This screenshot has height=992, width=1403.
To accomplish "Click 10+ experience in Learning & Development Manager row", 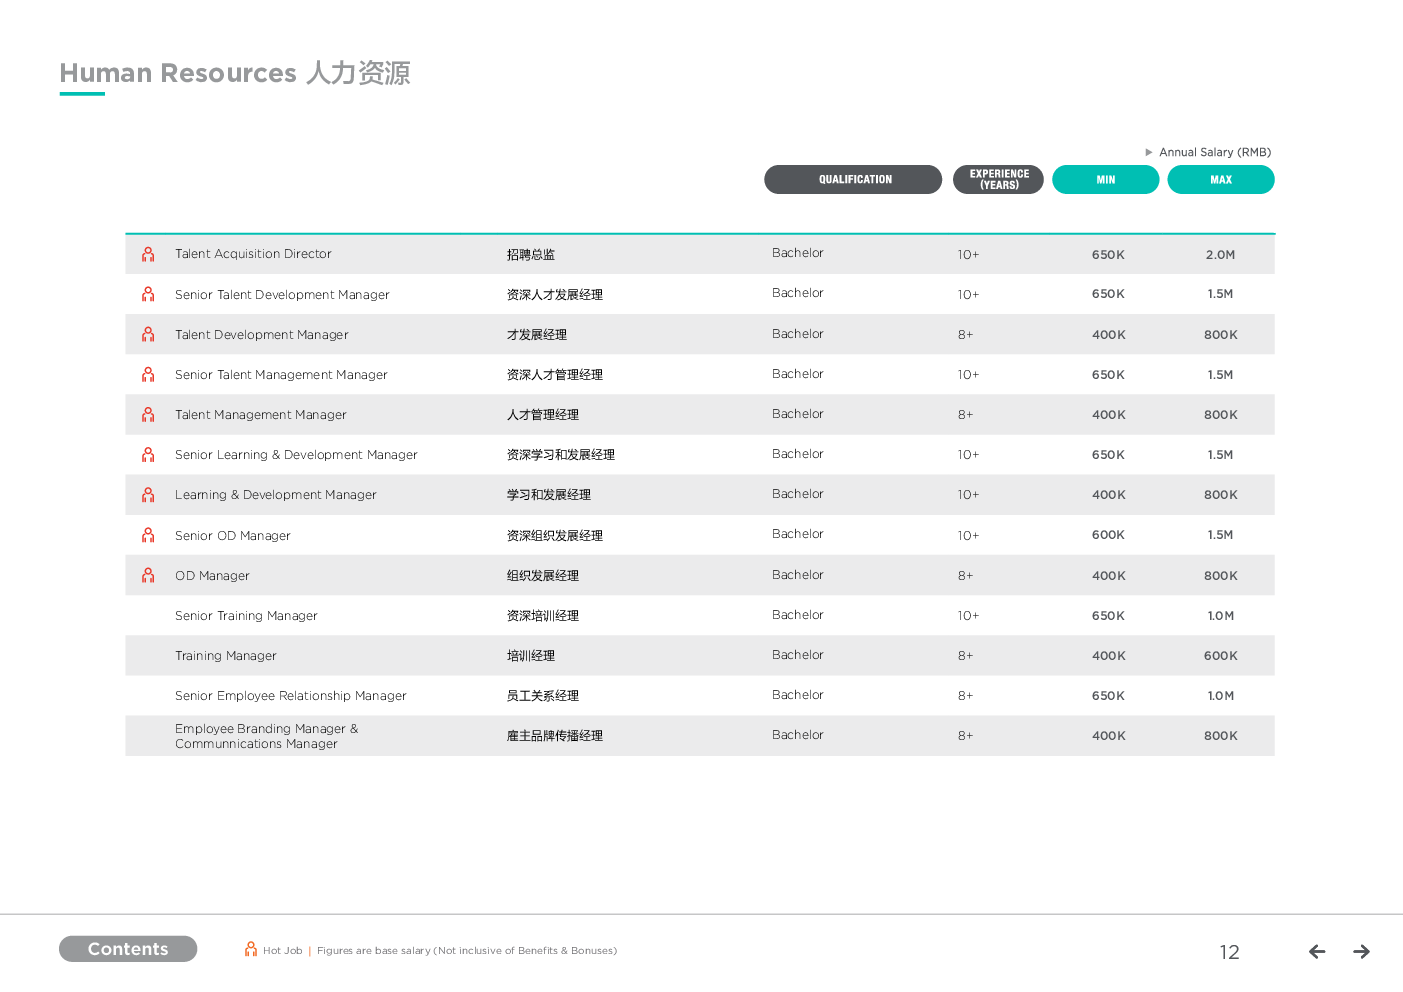I will [968, 495].
